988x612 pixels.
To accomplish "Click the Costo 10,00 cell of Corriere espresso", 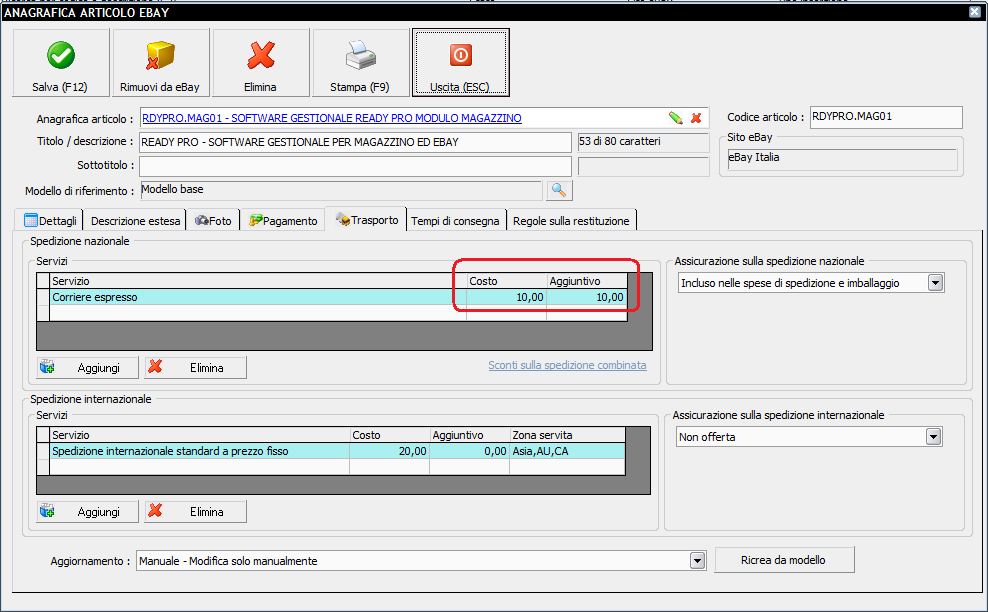I will click(x=507, y=297).
